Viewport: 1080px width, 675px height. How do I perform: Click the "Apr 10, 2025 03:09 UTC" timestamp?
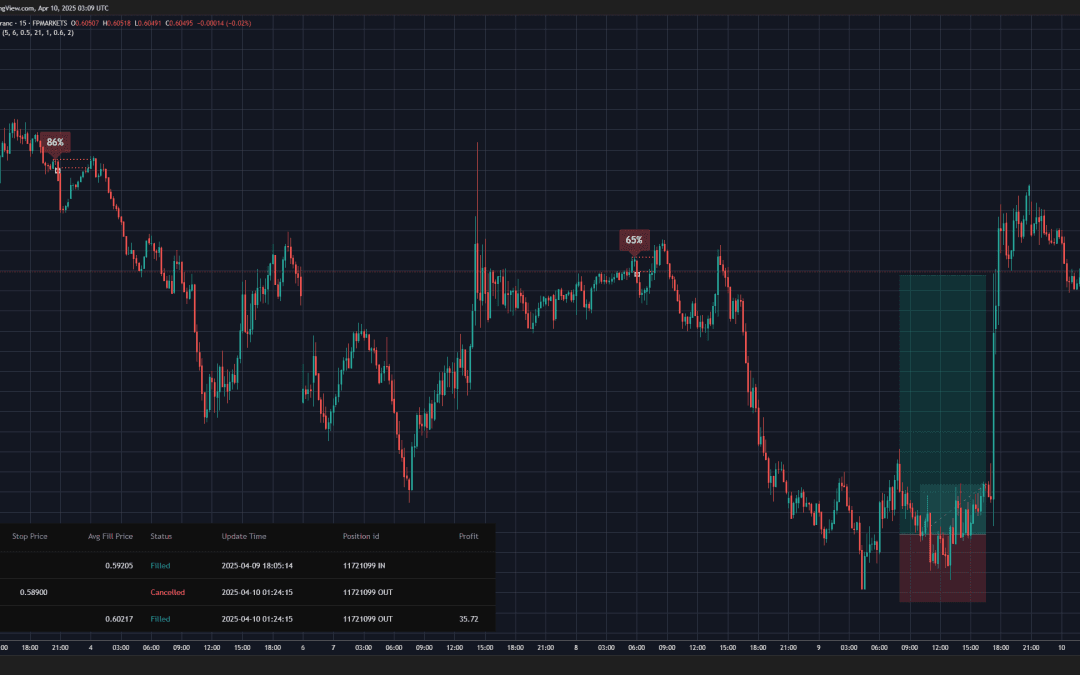74,8
